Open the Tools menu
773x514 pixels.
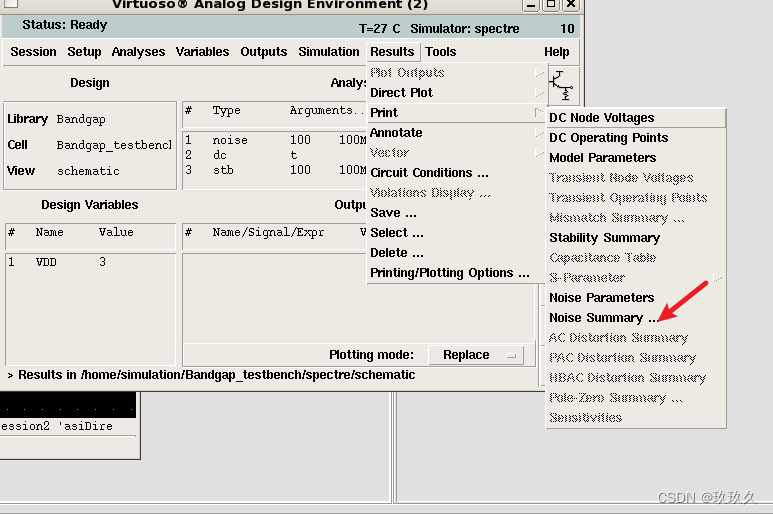click(x=441, y=52)
